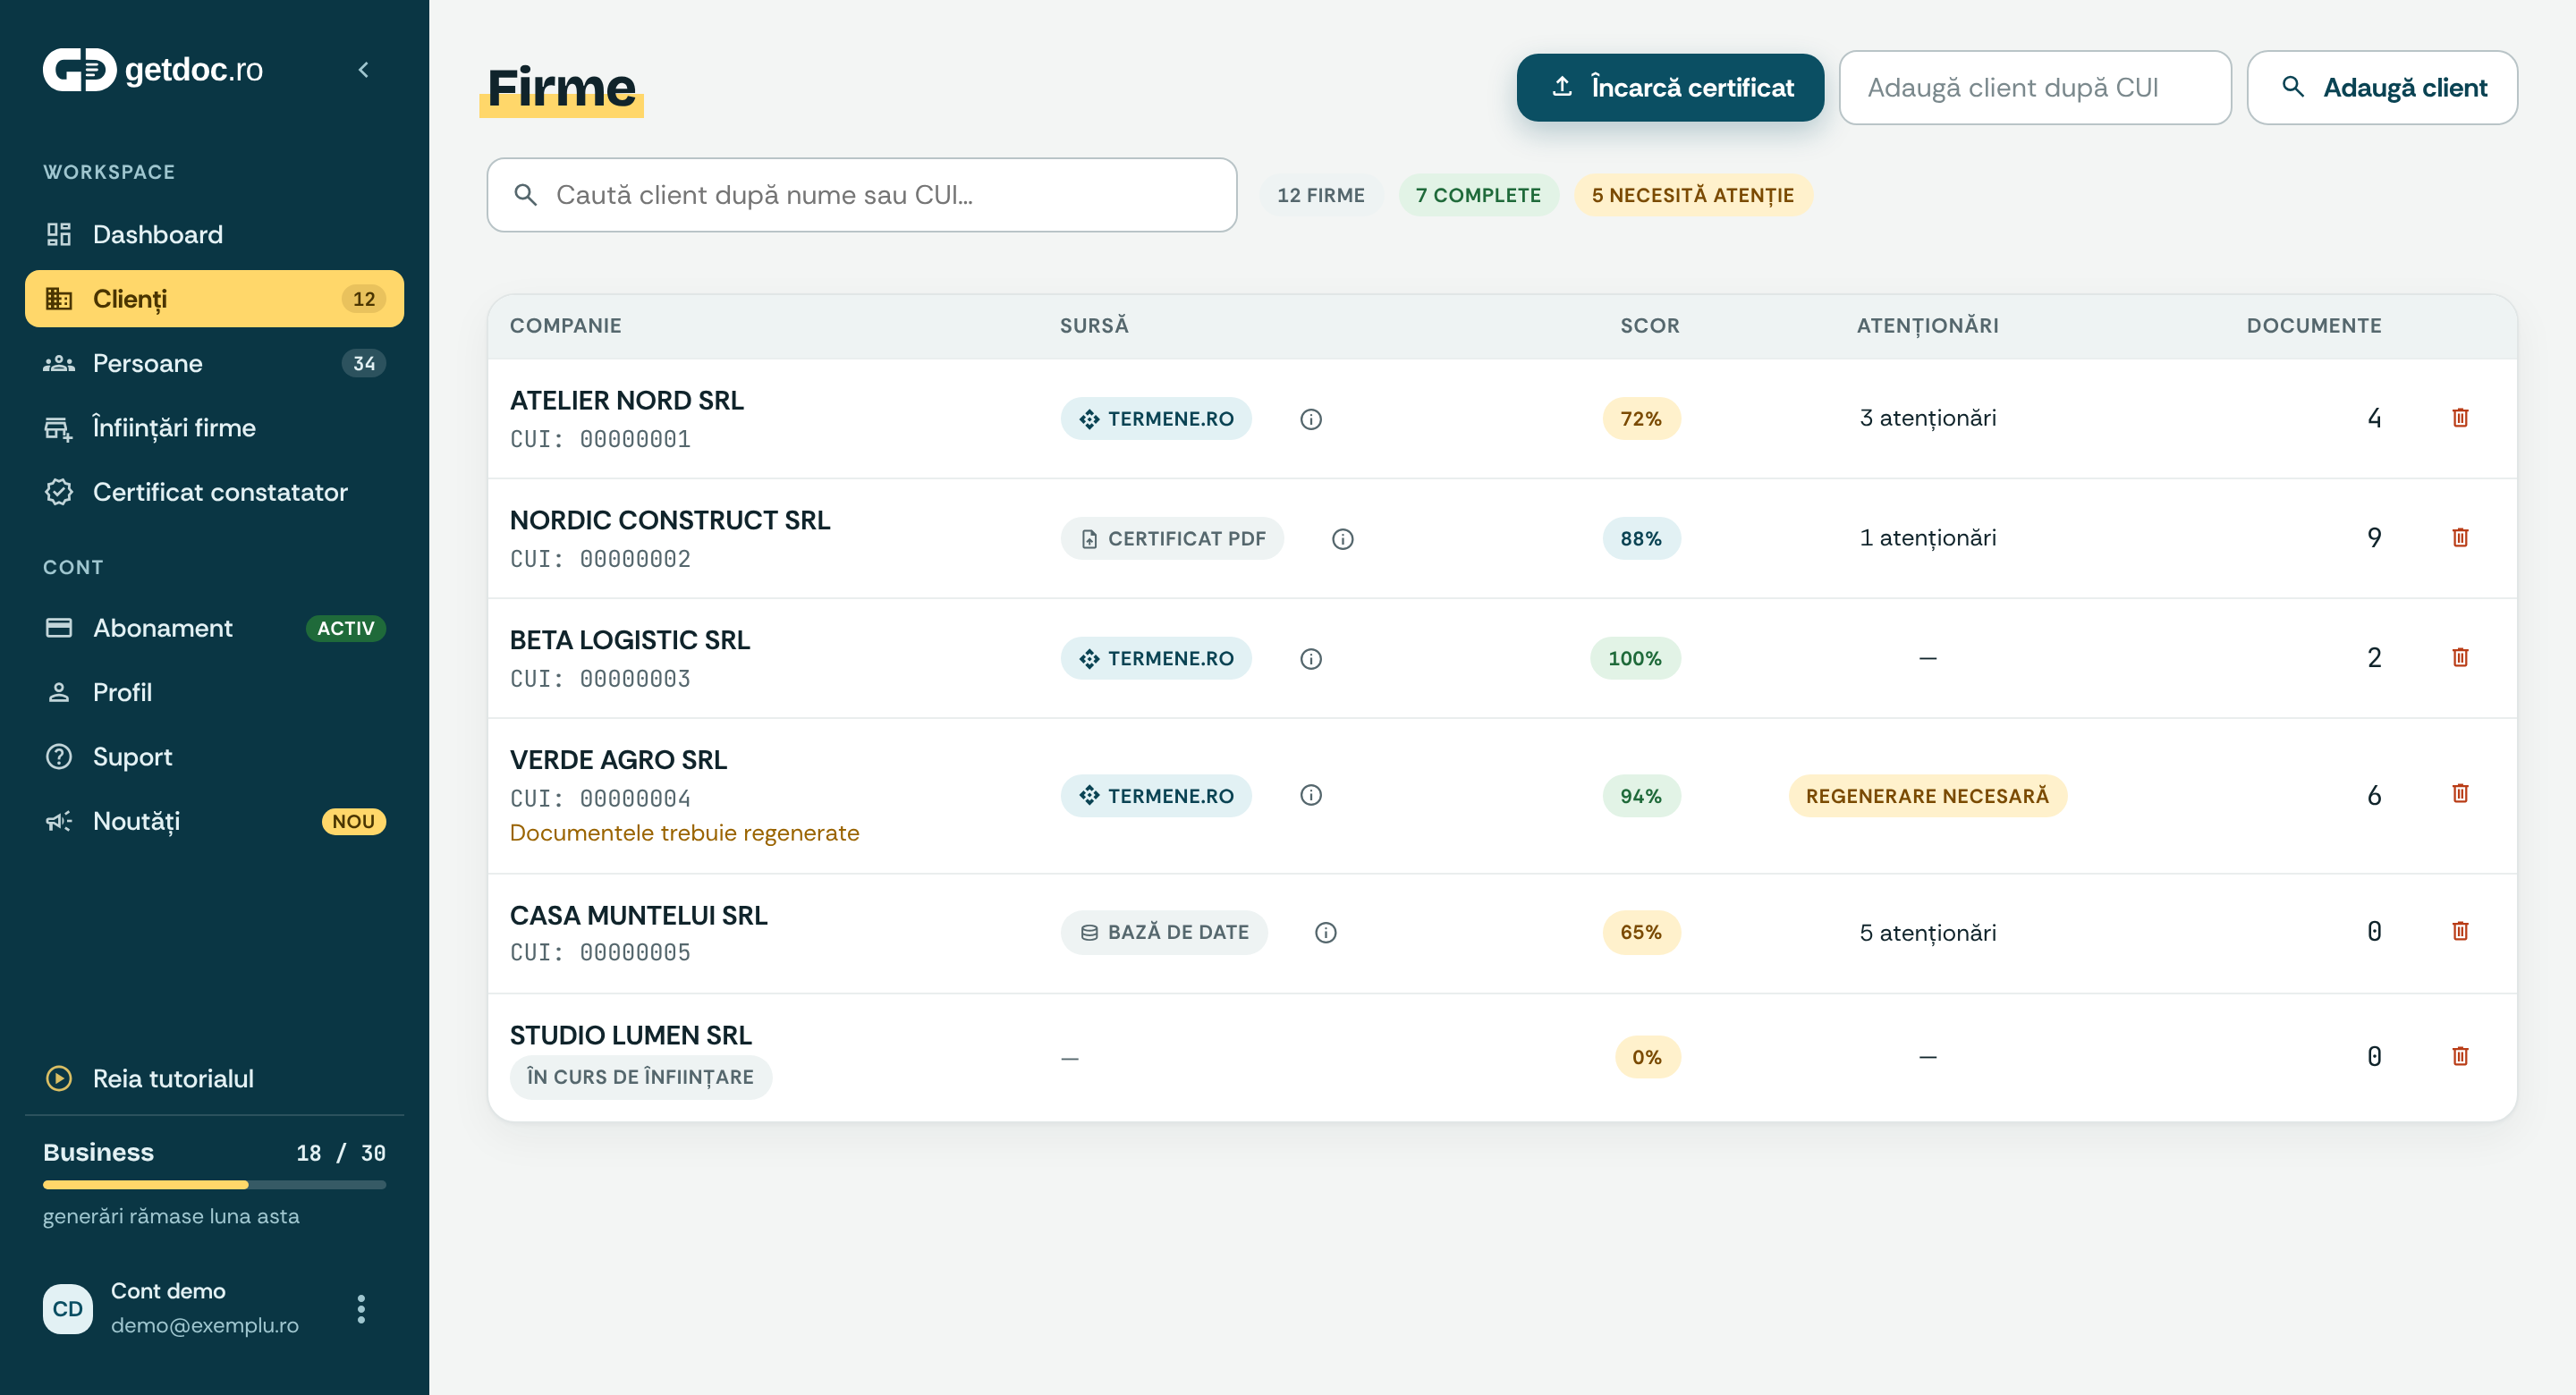Delete STUDIO LUMEN SRL with trash icon
Viewport: 2576px width, 1395px height.
[x=2461, y=1056]
